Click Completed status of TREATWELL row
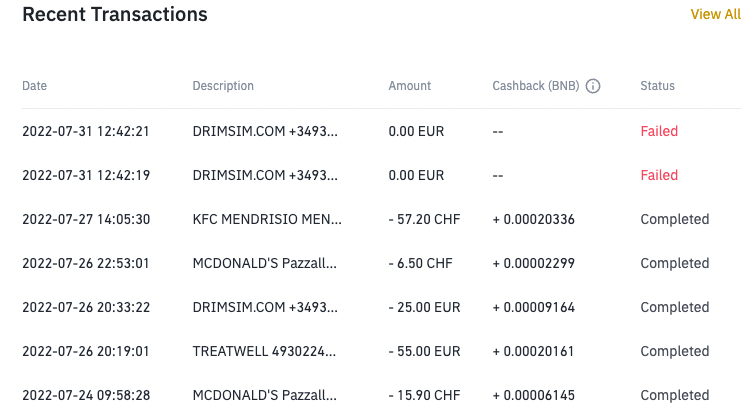The image size is (754, 413). [675, 351]
